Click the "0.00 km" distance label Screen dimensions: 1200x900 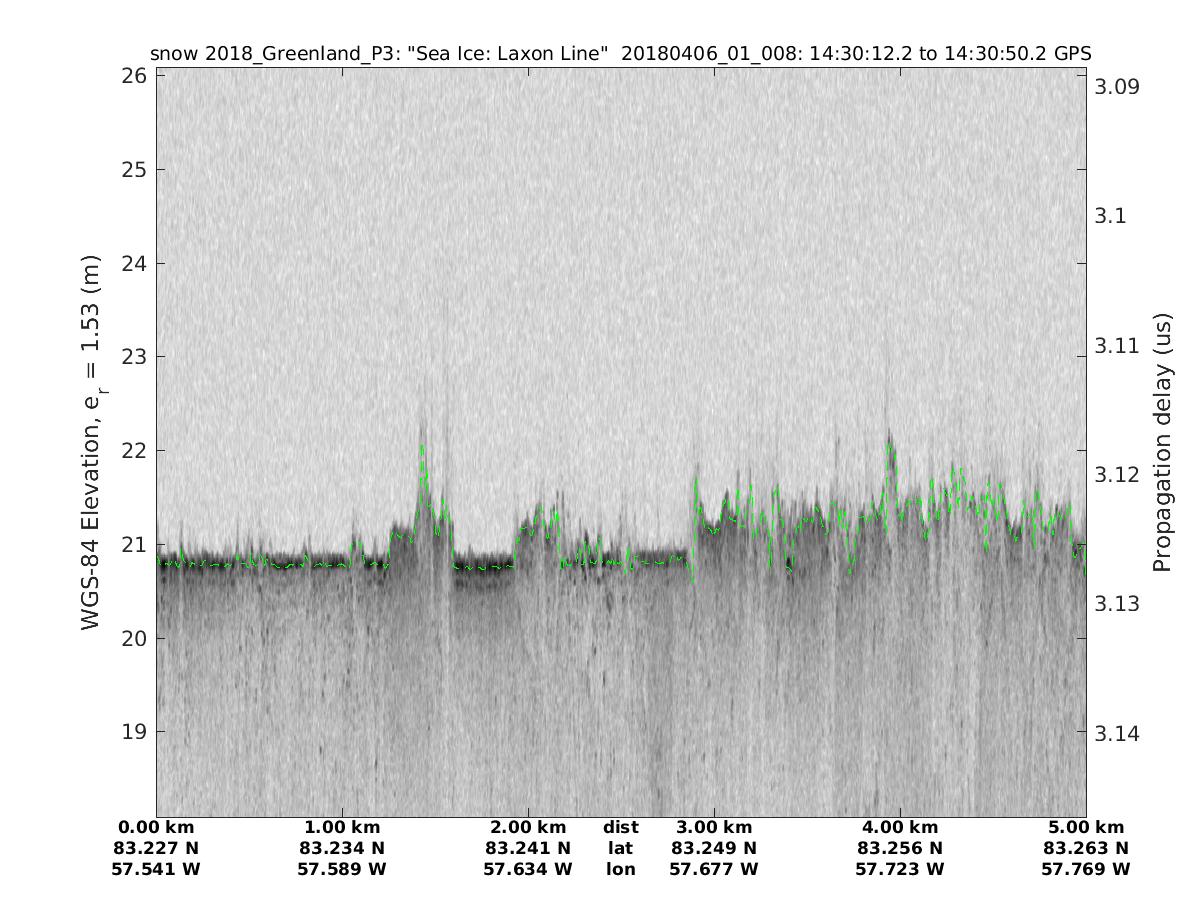coord(156,828)
